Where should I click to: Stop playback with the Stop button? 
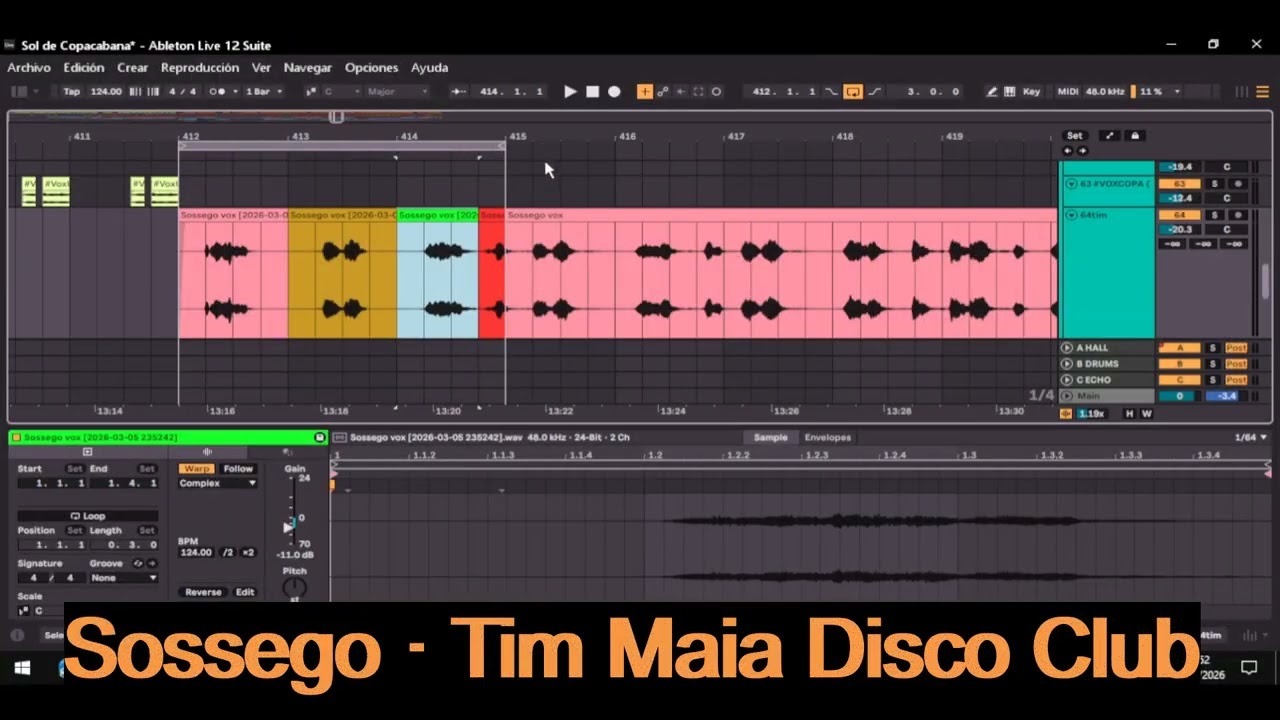592,91
